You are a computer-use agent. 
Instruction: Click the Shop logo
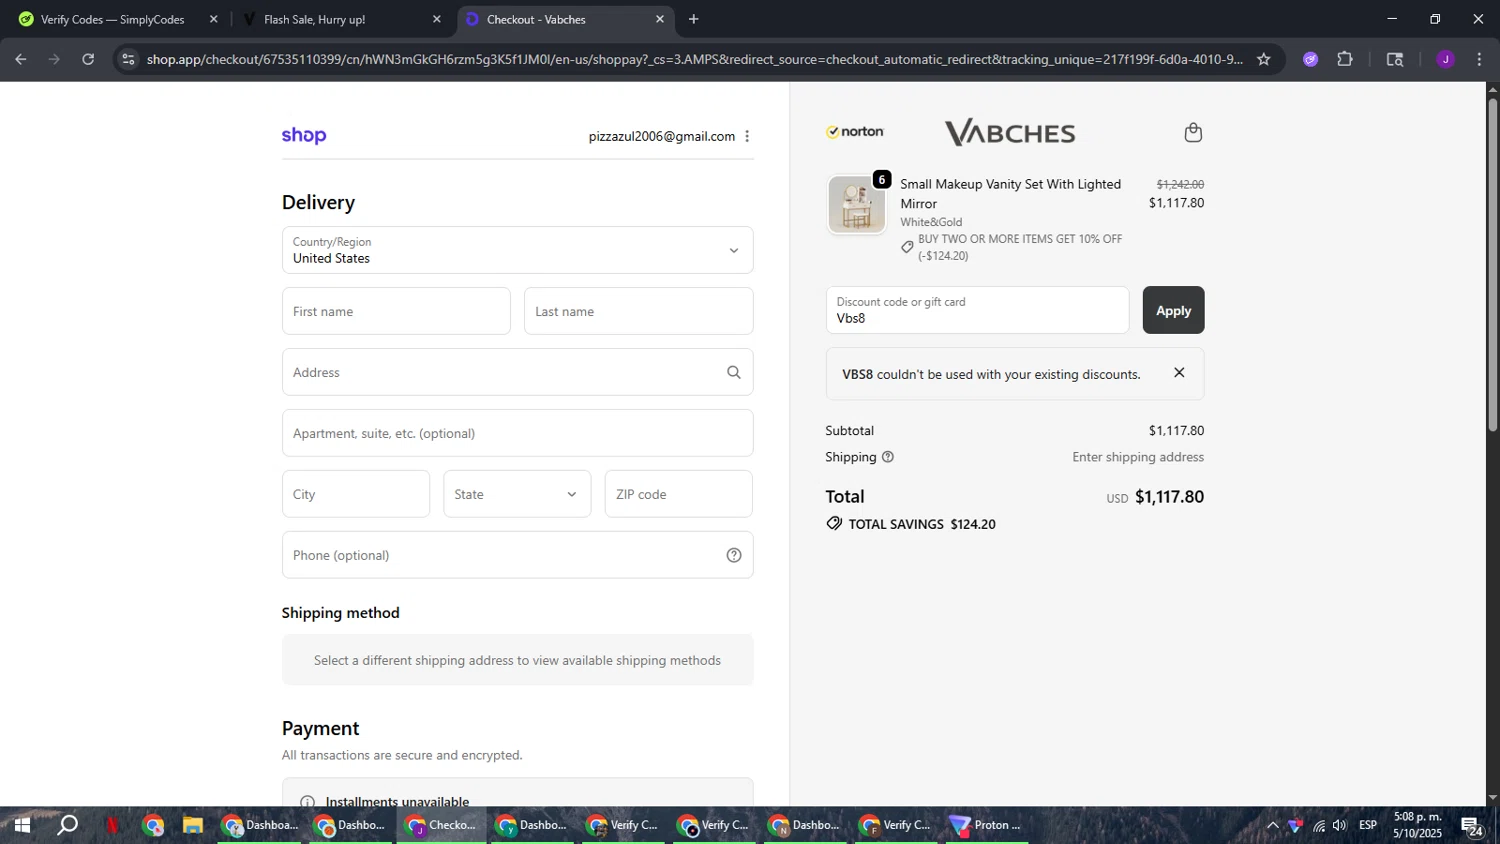pos(304,136)
